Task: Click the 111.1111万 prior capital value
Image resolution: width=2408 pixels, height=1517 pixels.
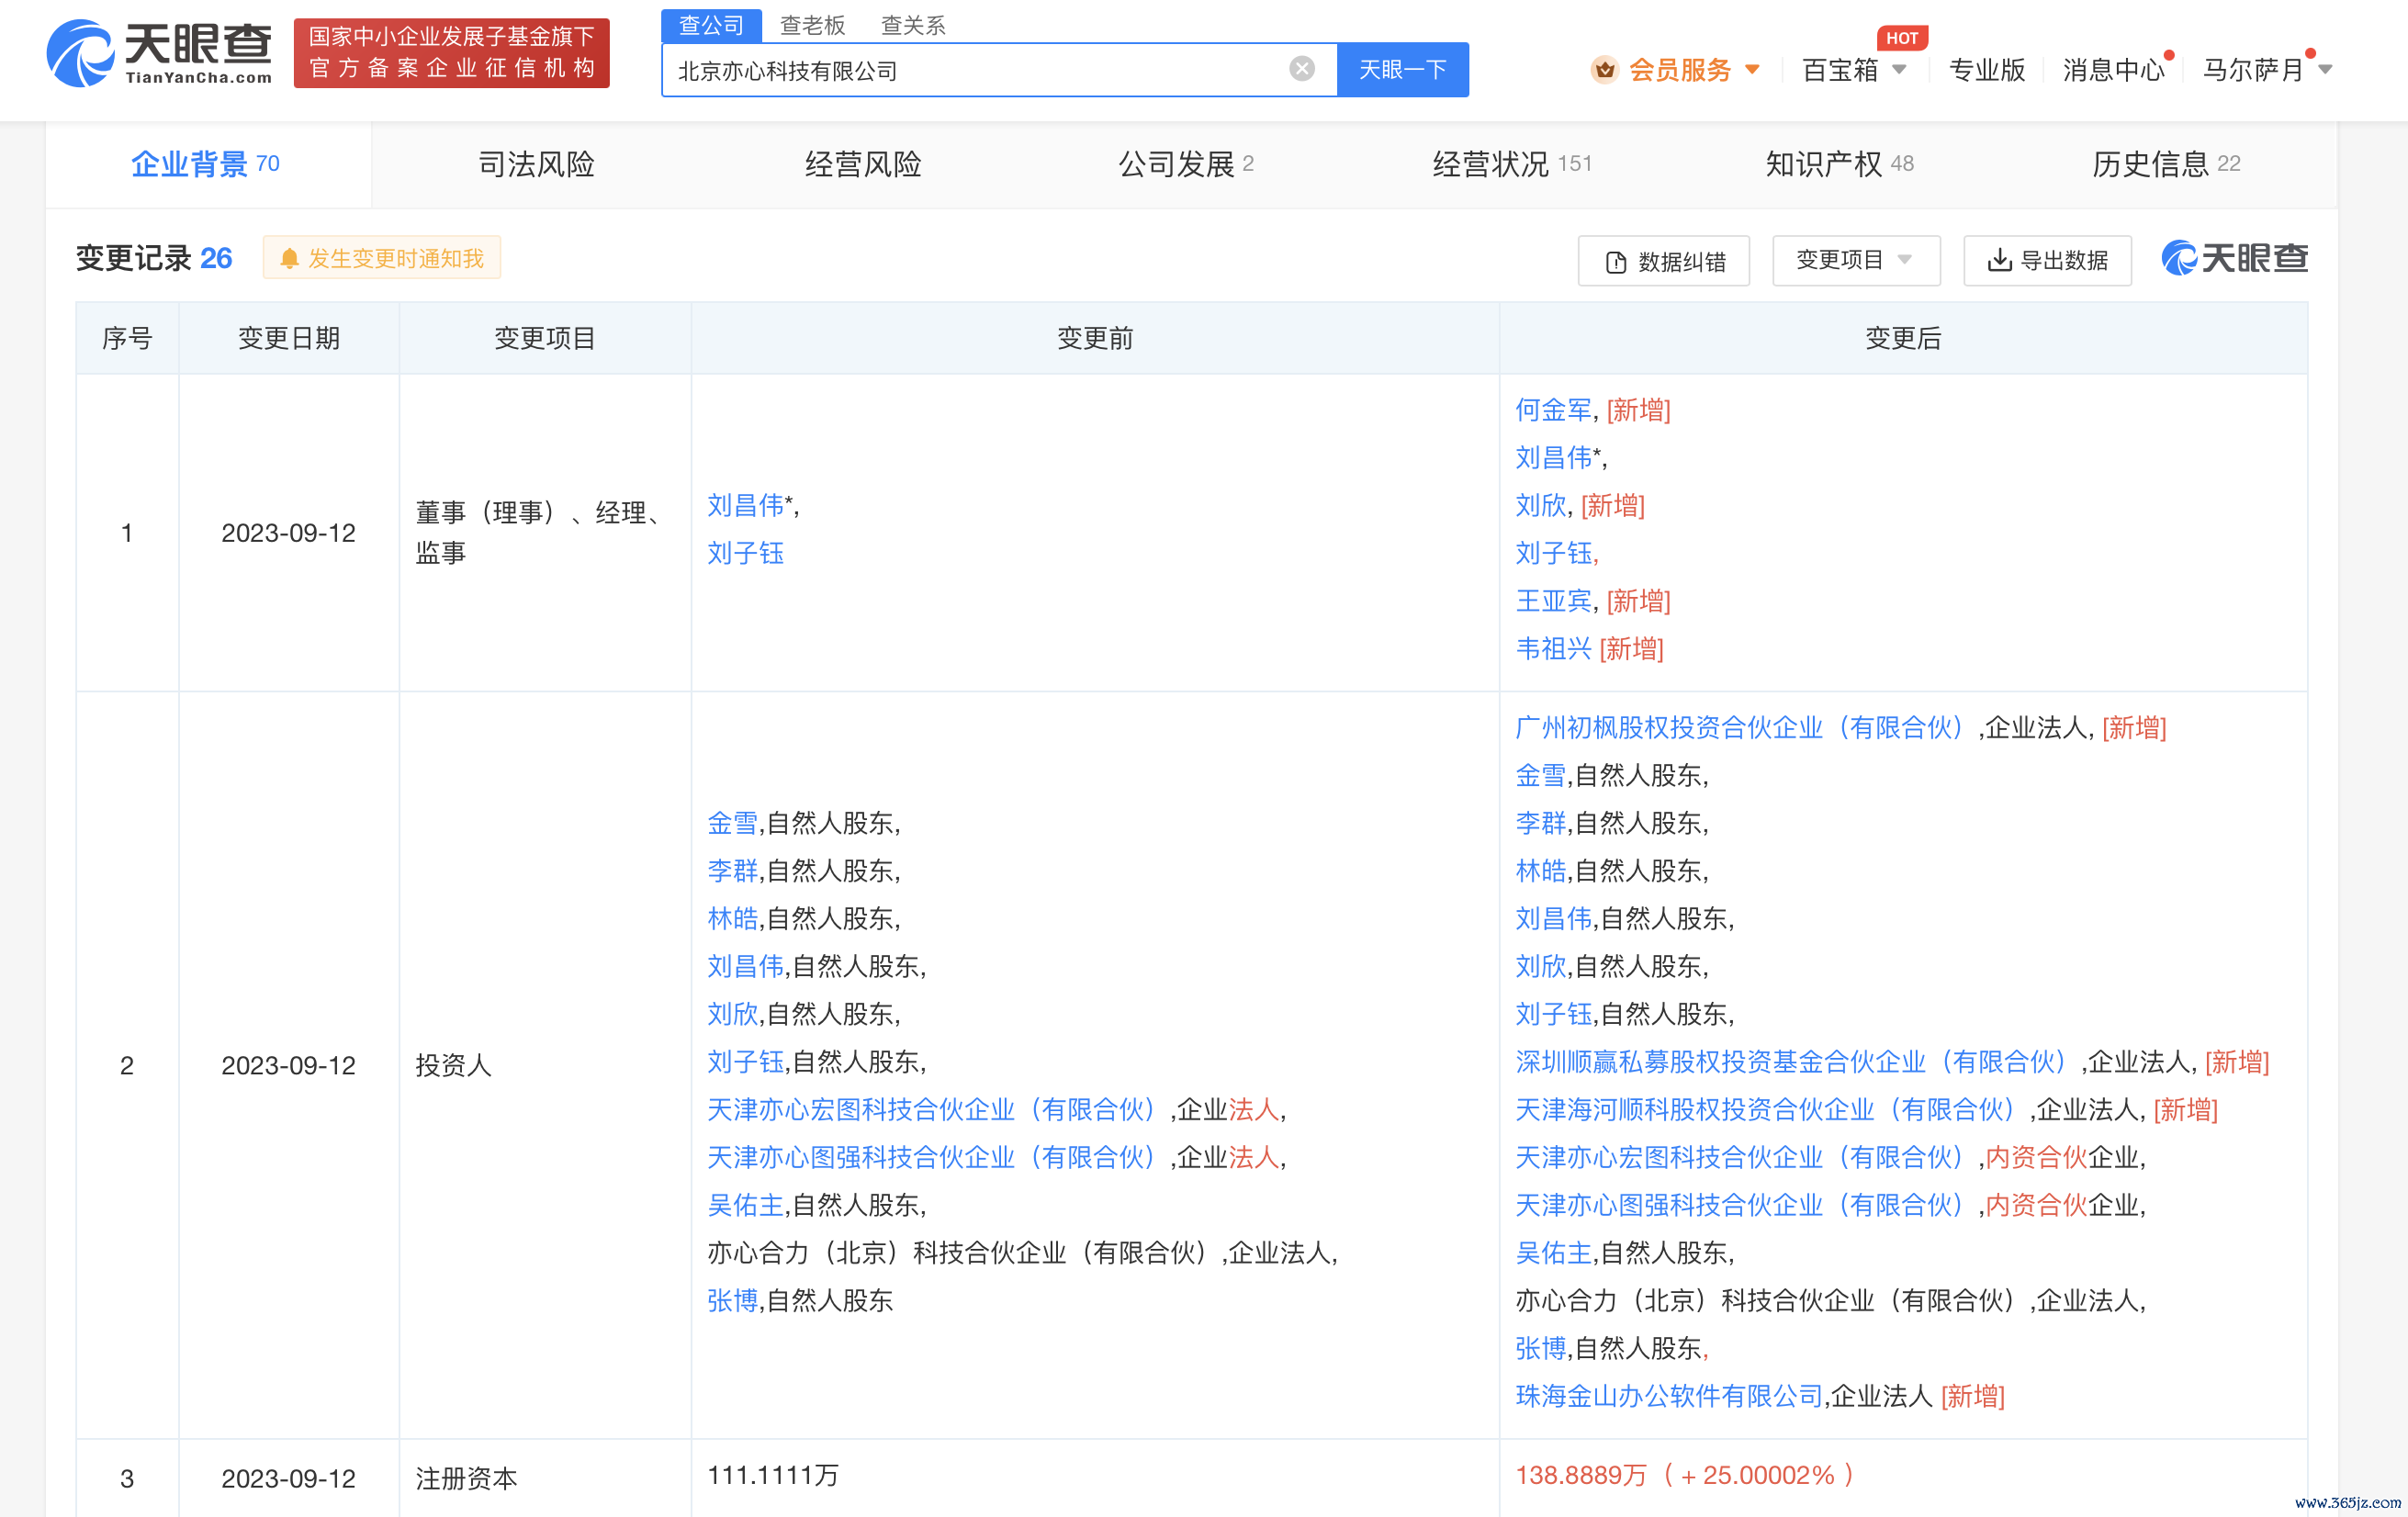Action: pyautogui.click(x=773, y=1475)
